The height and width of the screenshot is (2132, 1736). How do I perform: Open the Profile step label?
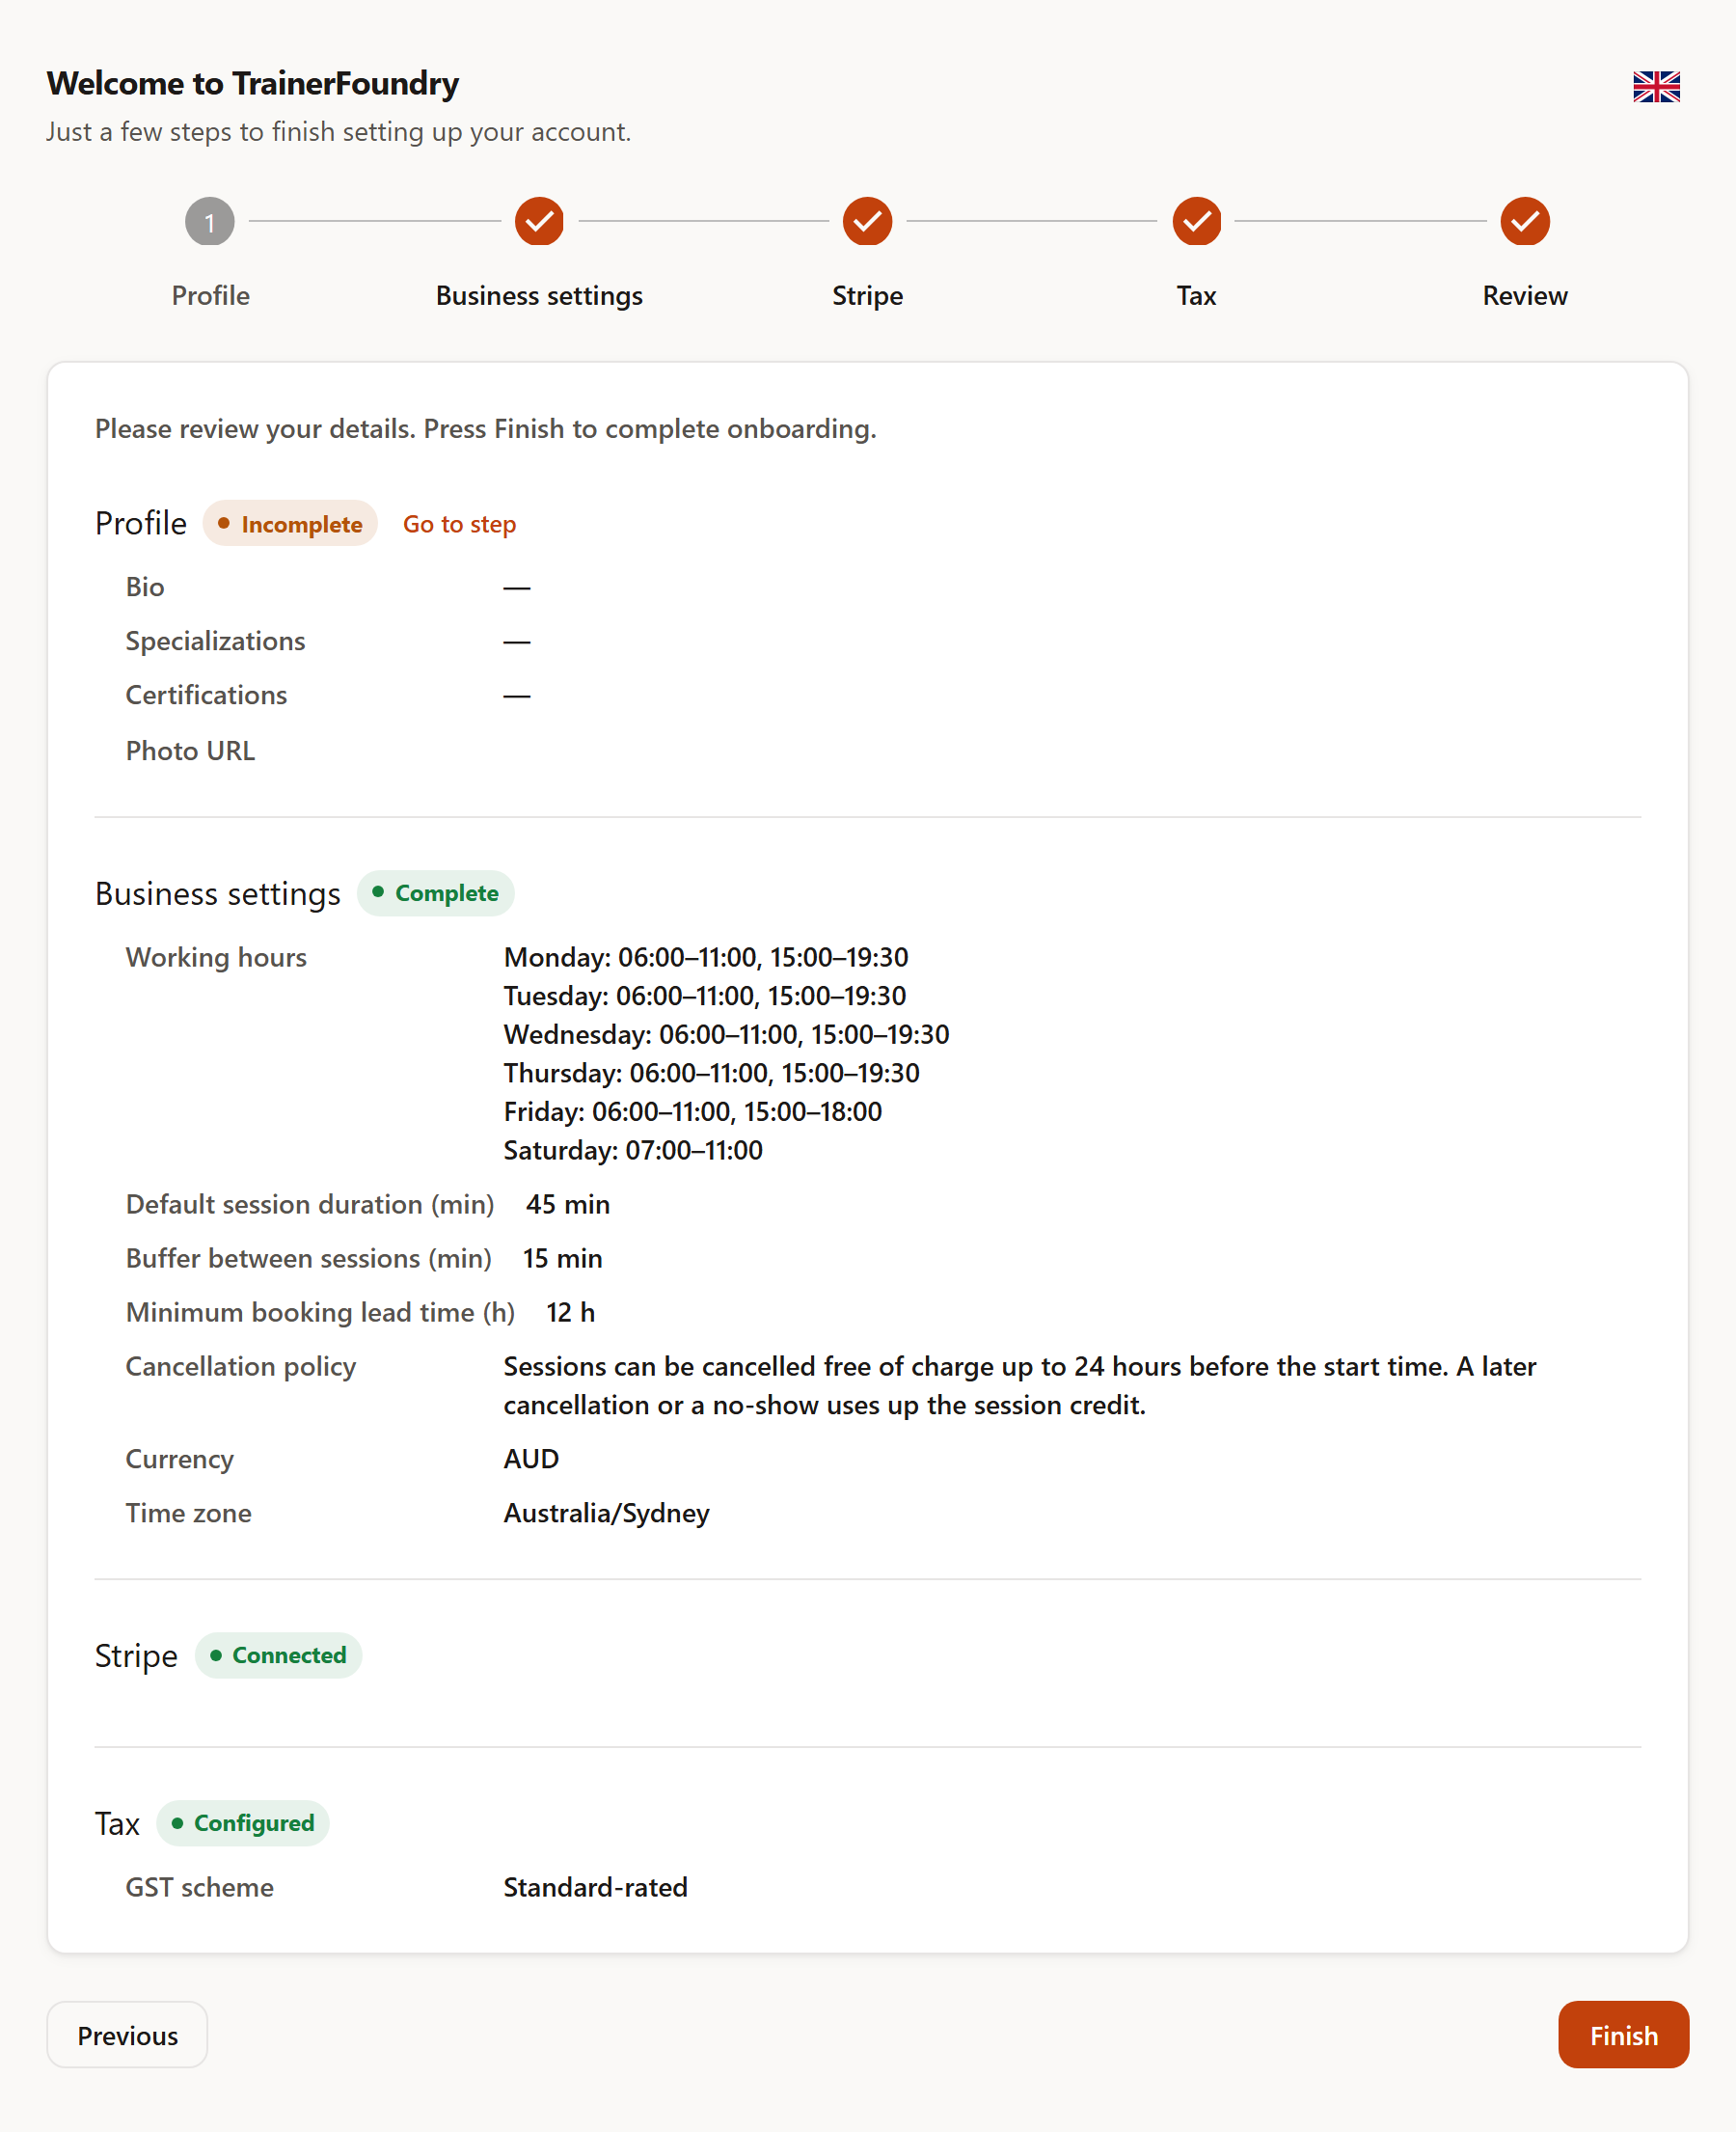pyautogui.click(x=210, y=295)
